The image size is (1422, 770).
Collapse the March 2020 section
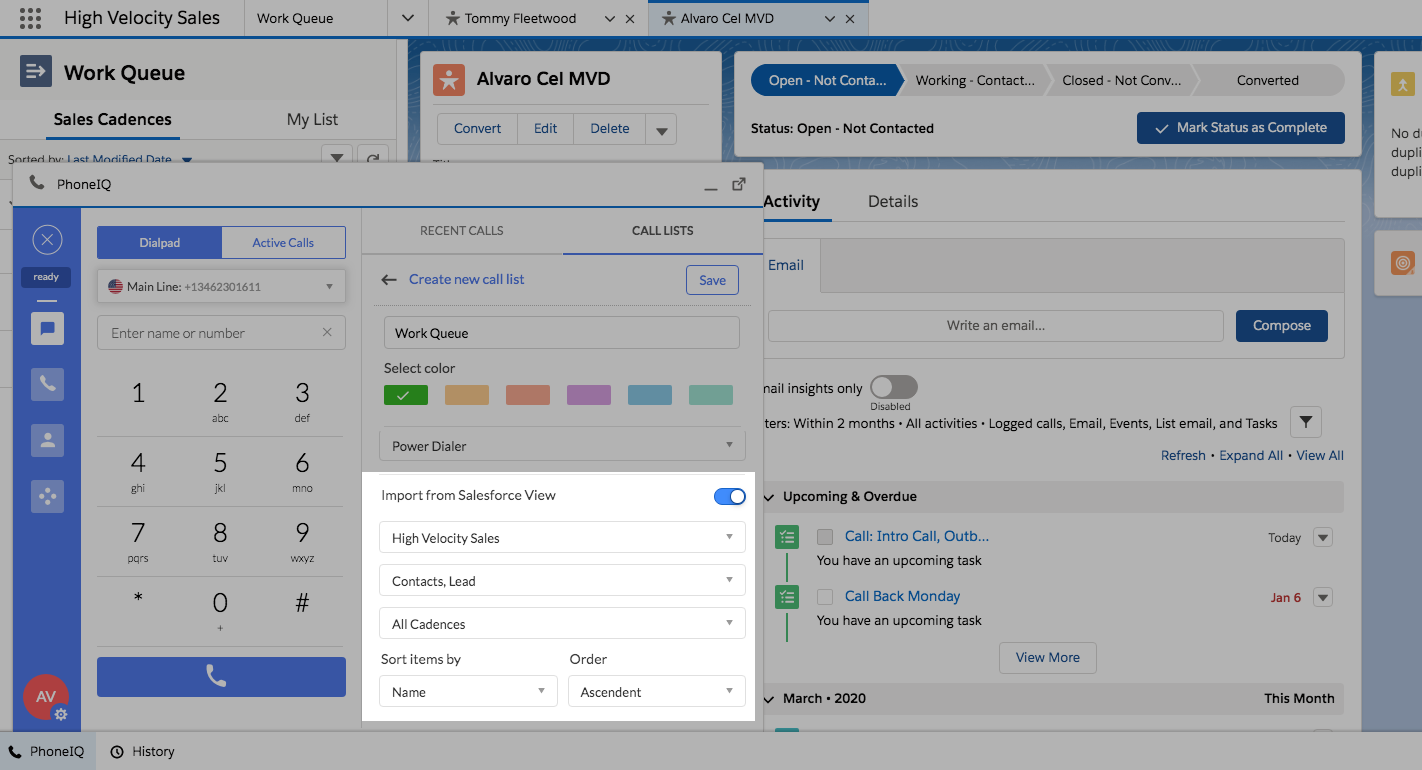coord(770,698)
